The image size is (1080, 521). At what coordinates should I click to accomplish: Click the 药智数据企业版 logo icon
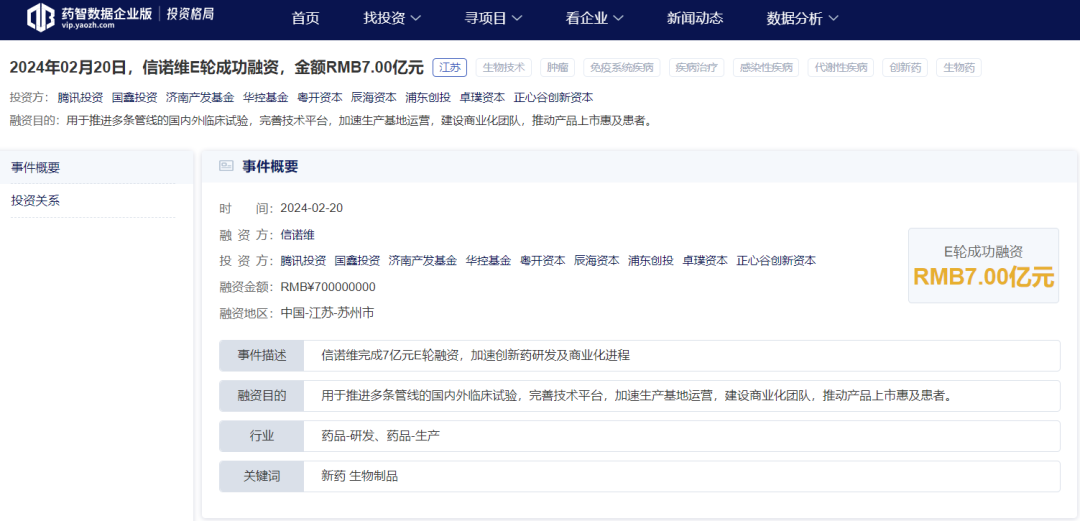coord(41,18)
